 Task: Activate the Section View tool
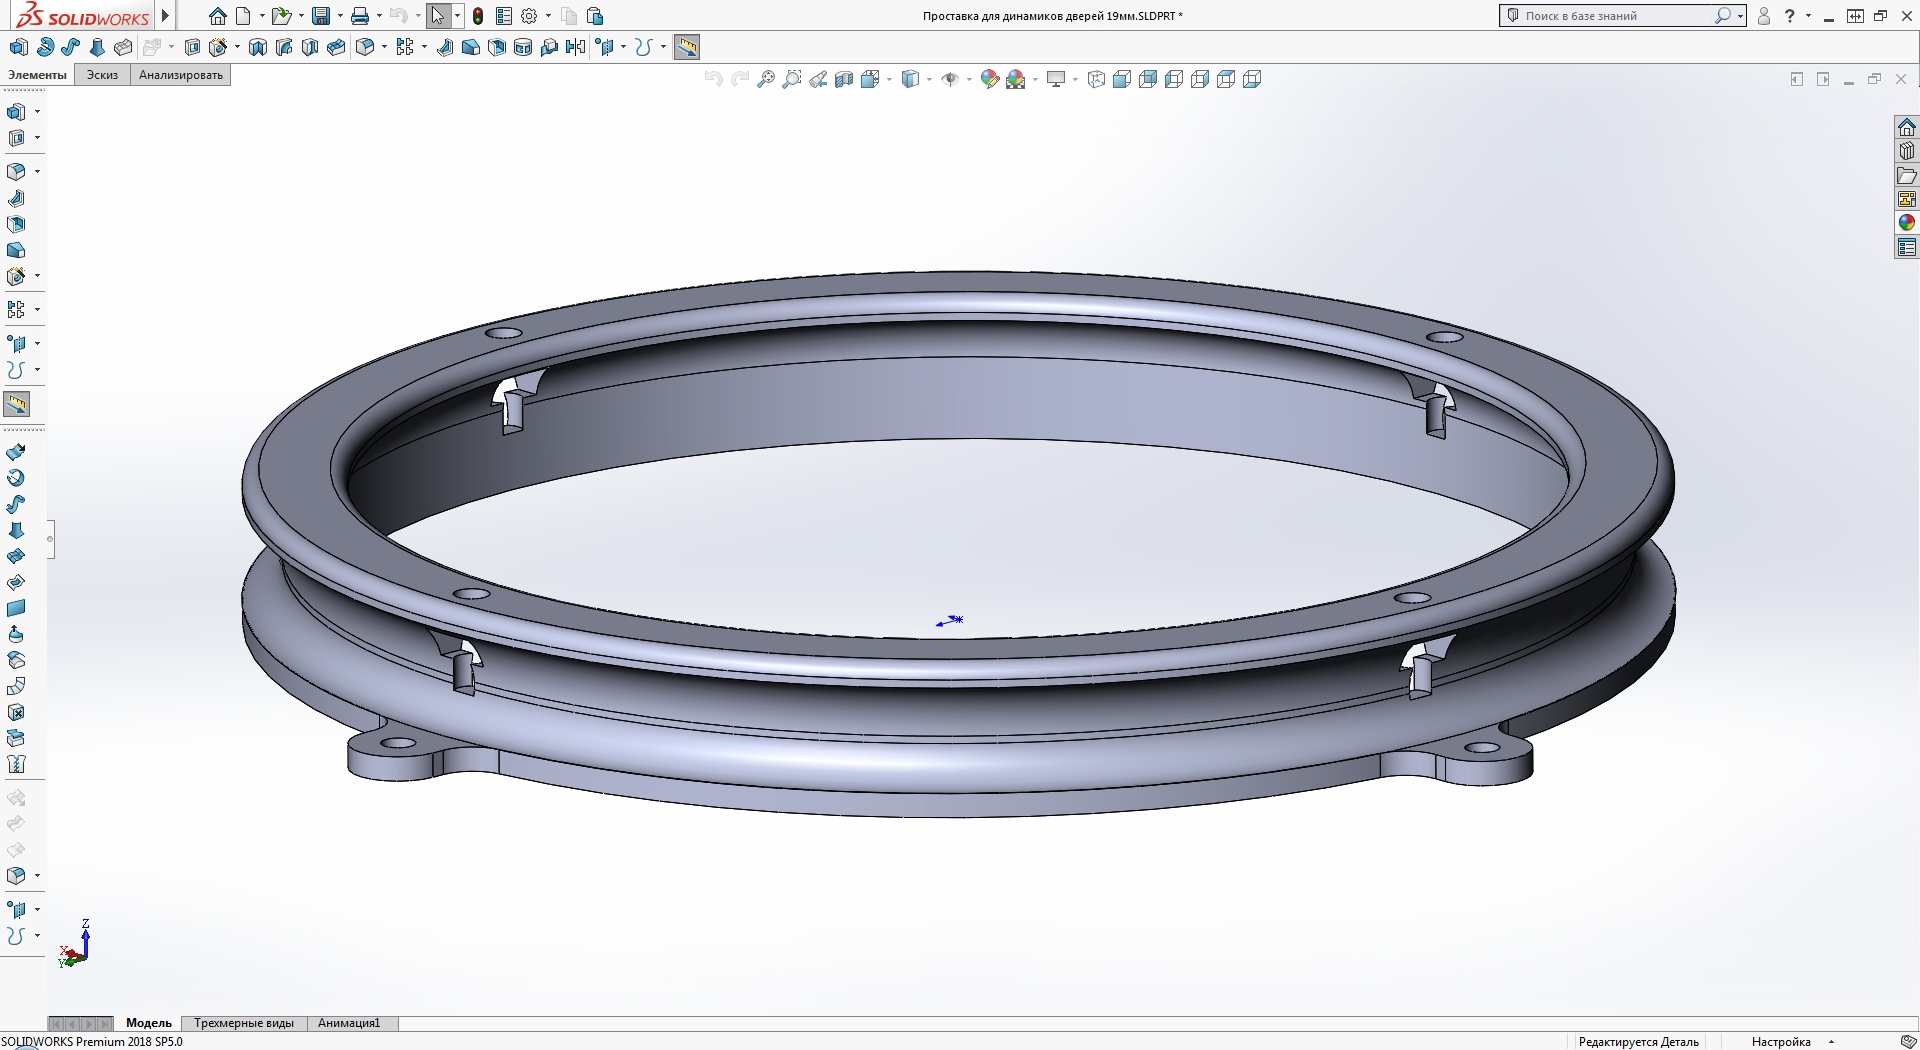pos(844,79)
